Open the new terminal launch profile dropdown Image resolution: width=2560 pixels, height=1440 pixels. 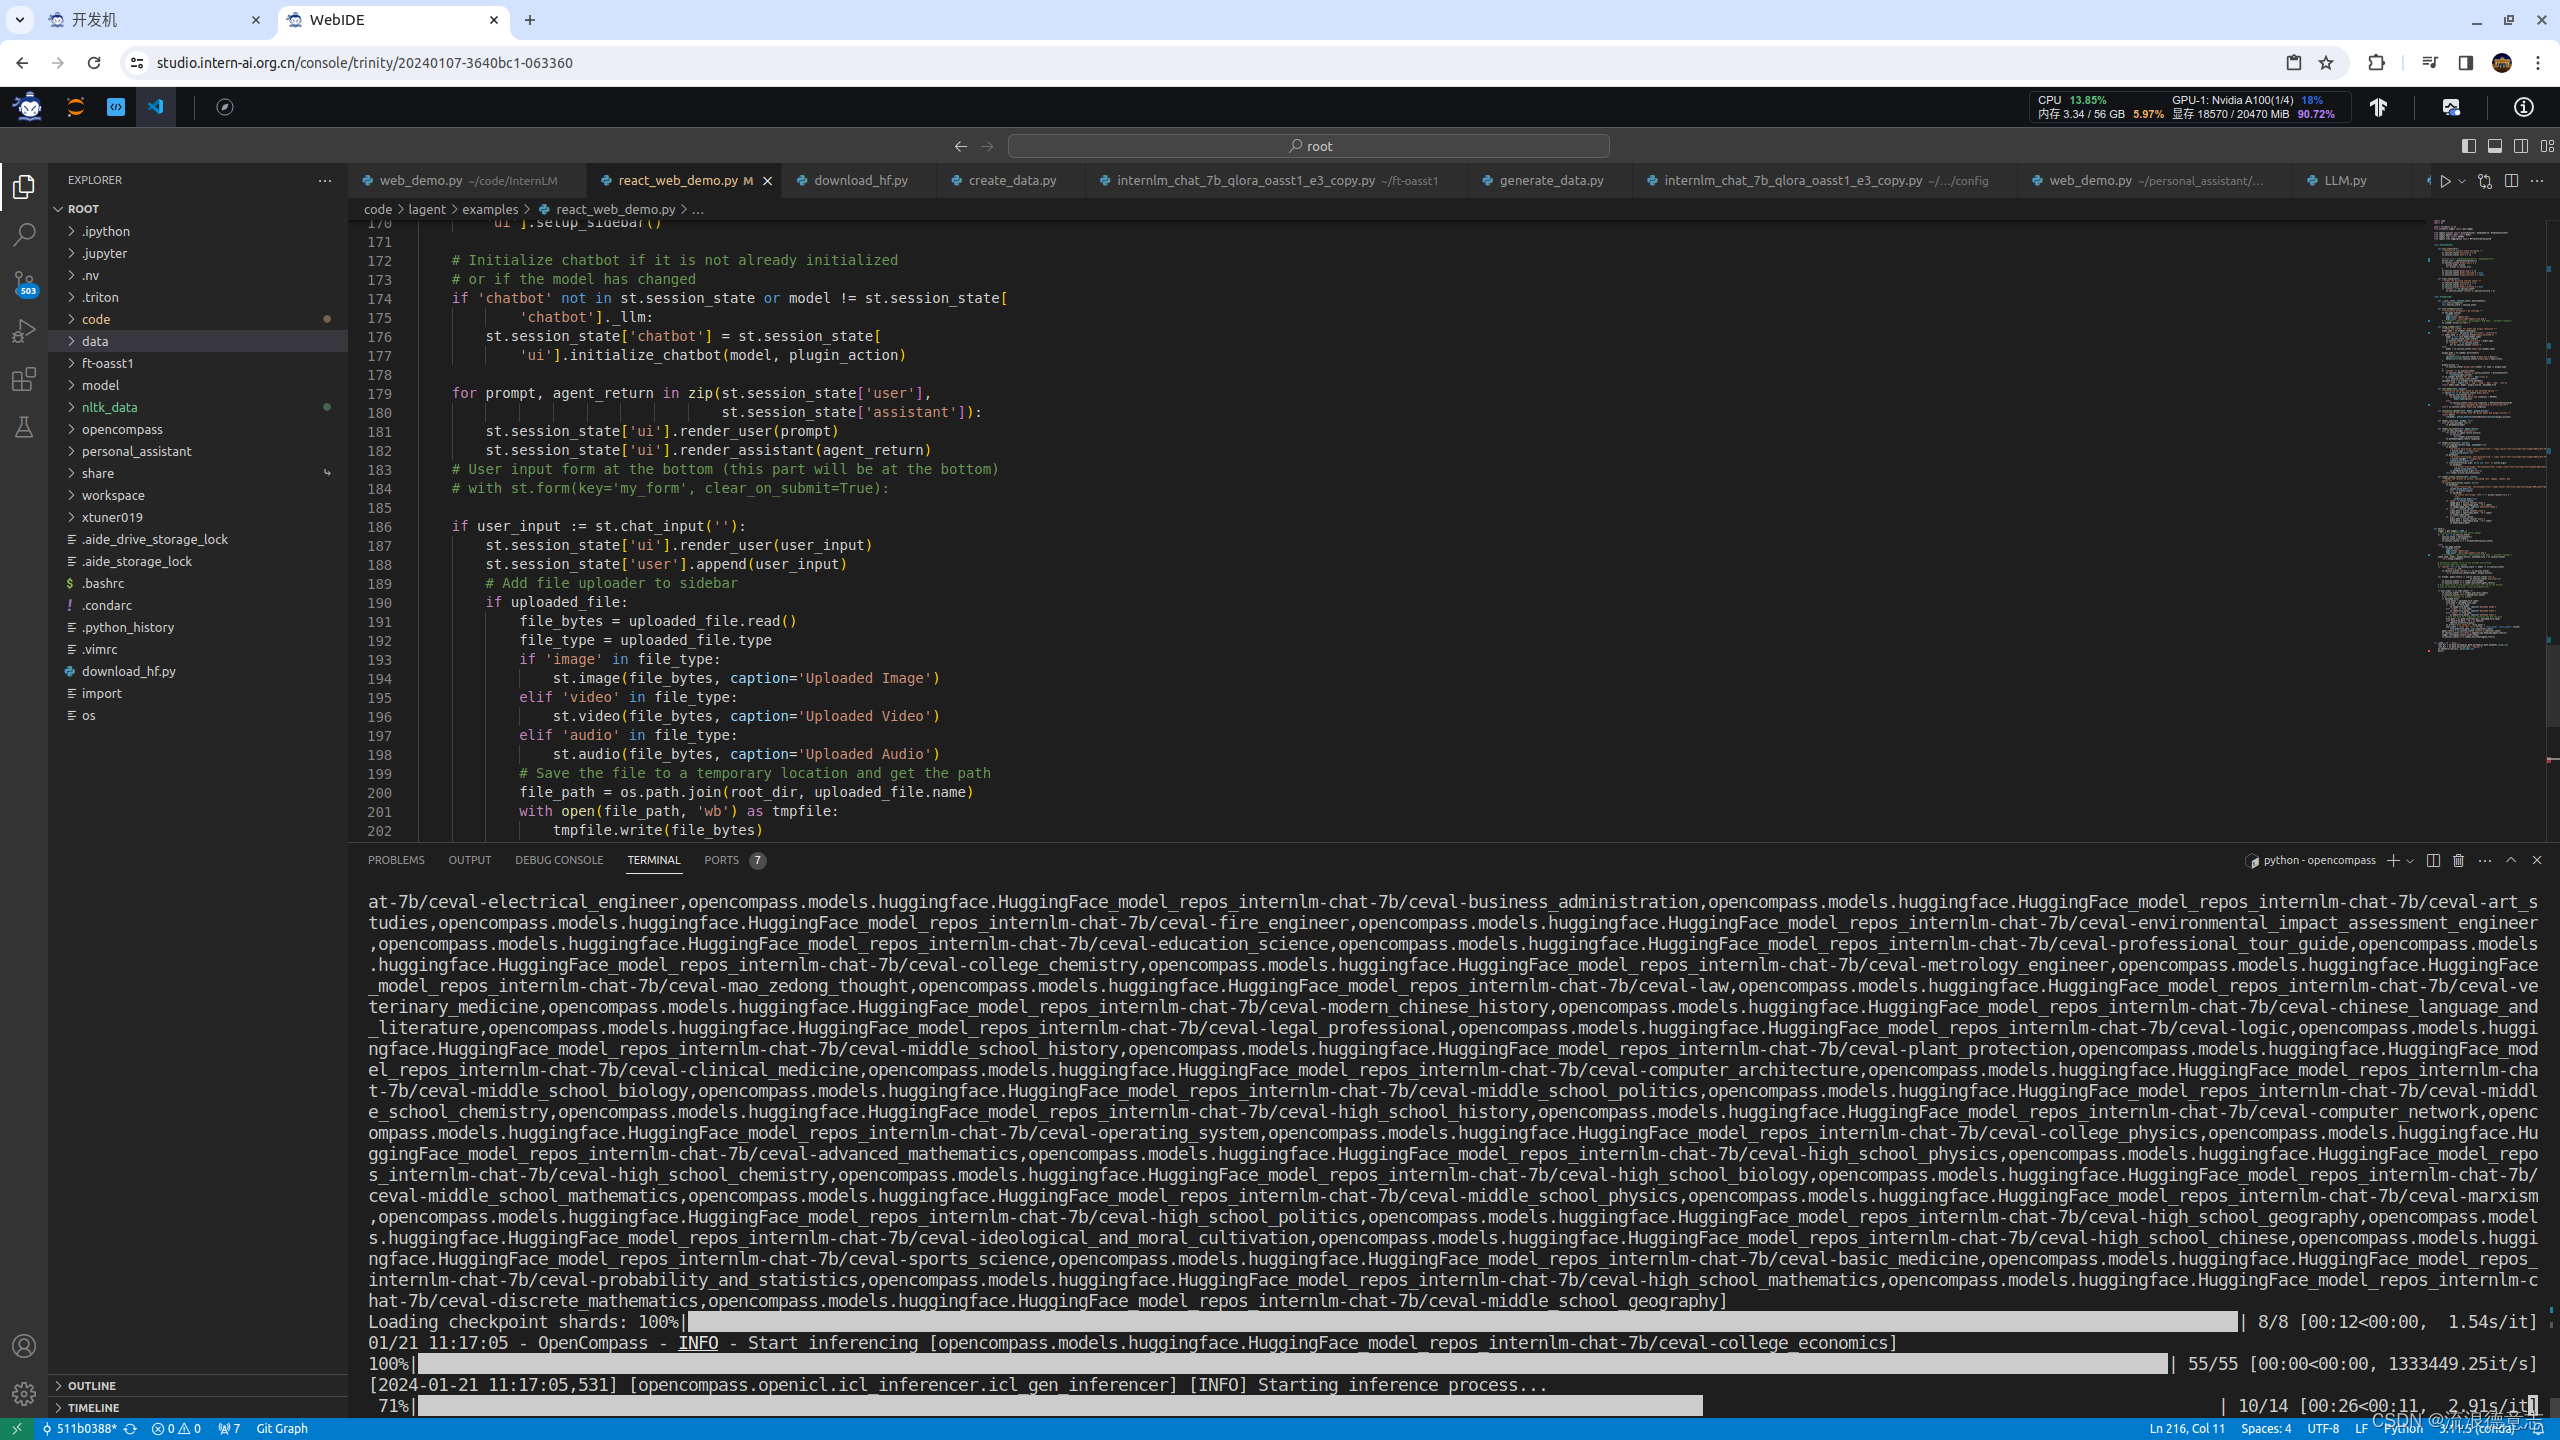coord(2410,861)
